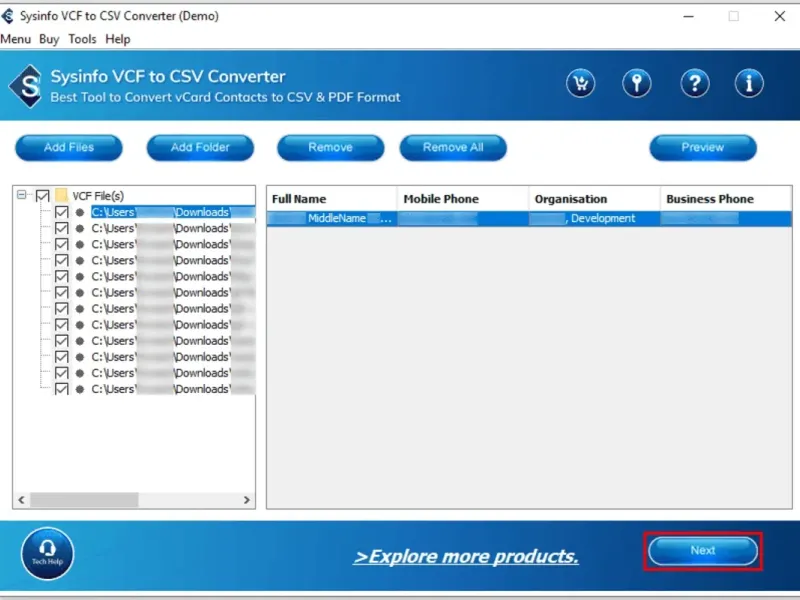Screen dimensions: 800x600
Task: Close the VCF to CSV Converter window
Action: click(x=780, y=16)
